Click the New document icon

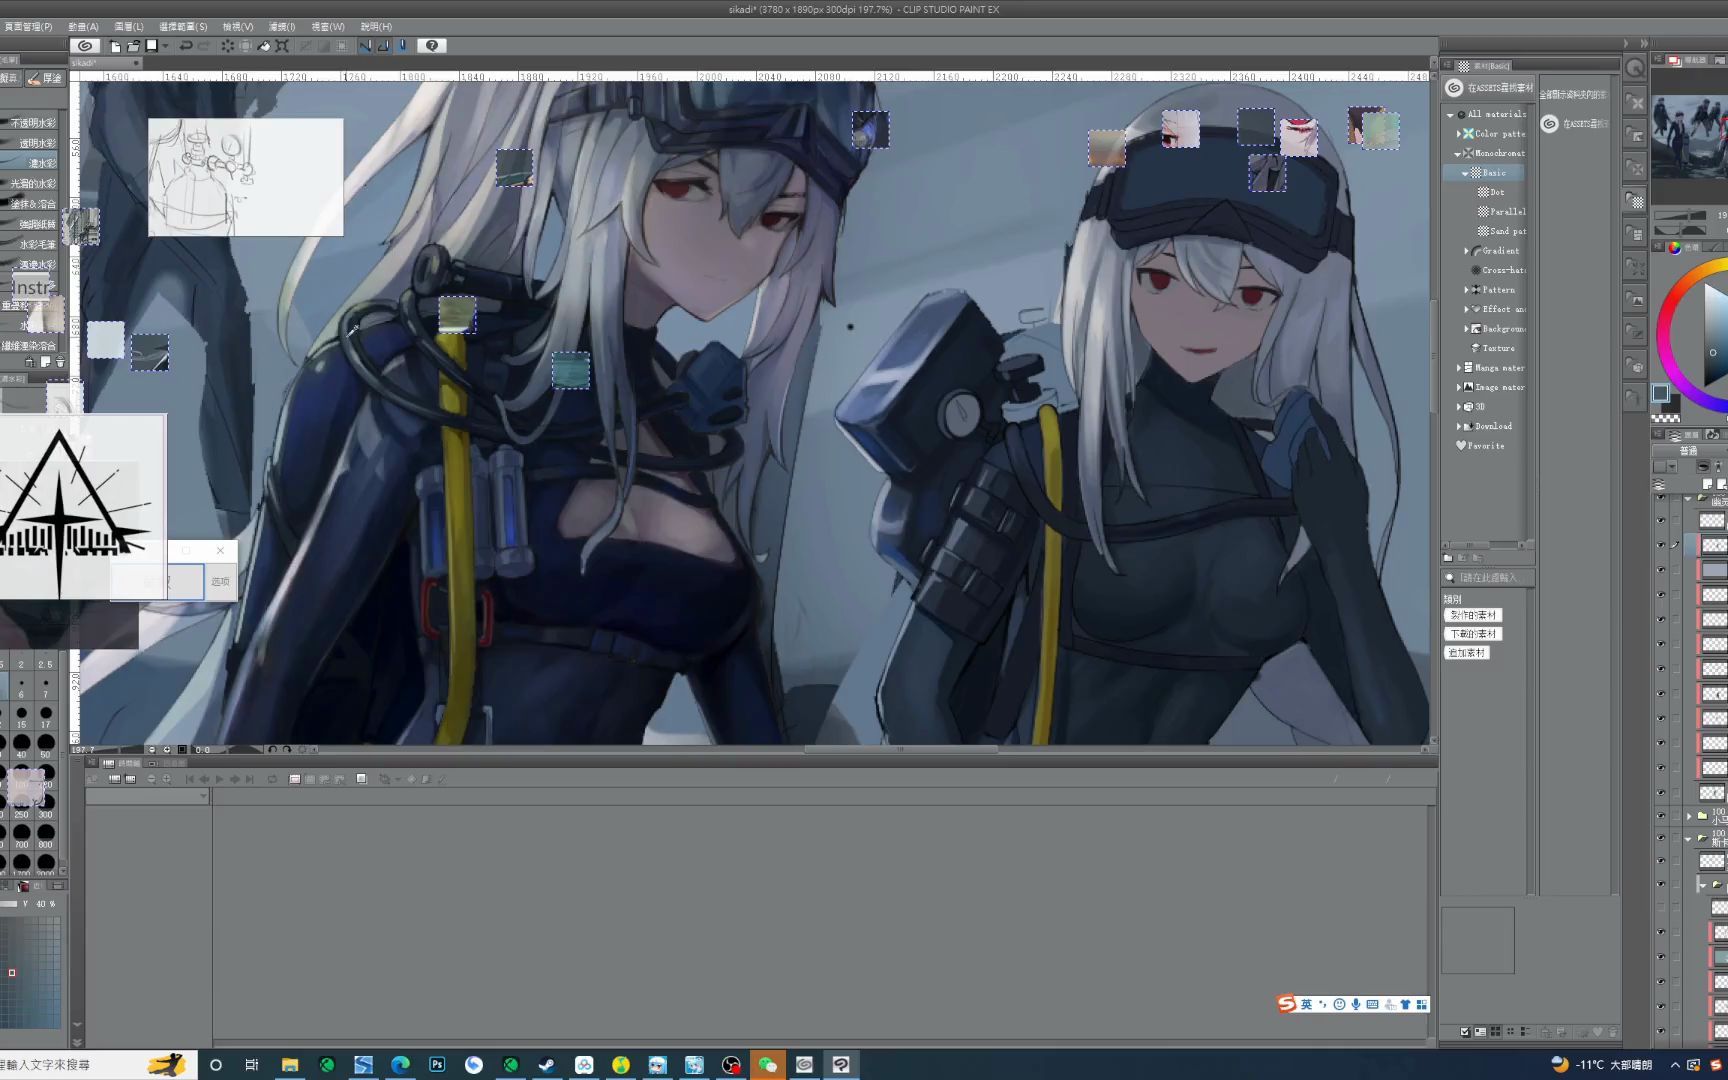[115, 46]
